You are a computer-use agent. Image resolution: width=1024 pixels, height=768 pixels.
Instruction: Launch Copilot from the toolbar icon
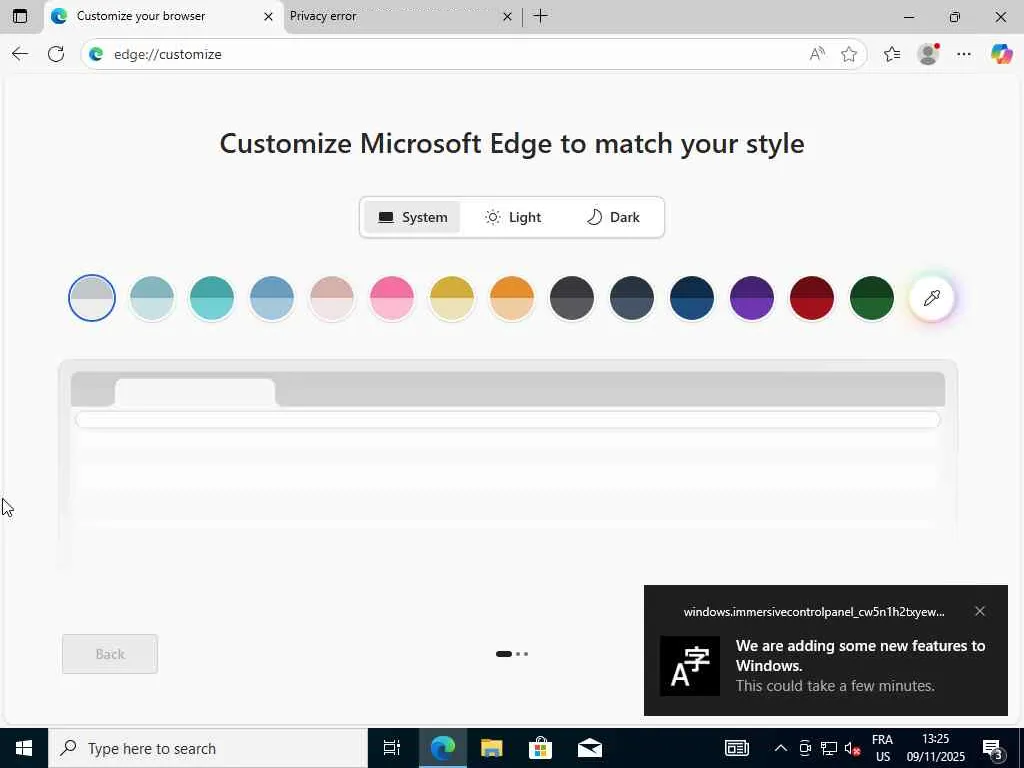click(x=1001, y=54)
